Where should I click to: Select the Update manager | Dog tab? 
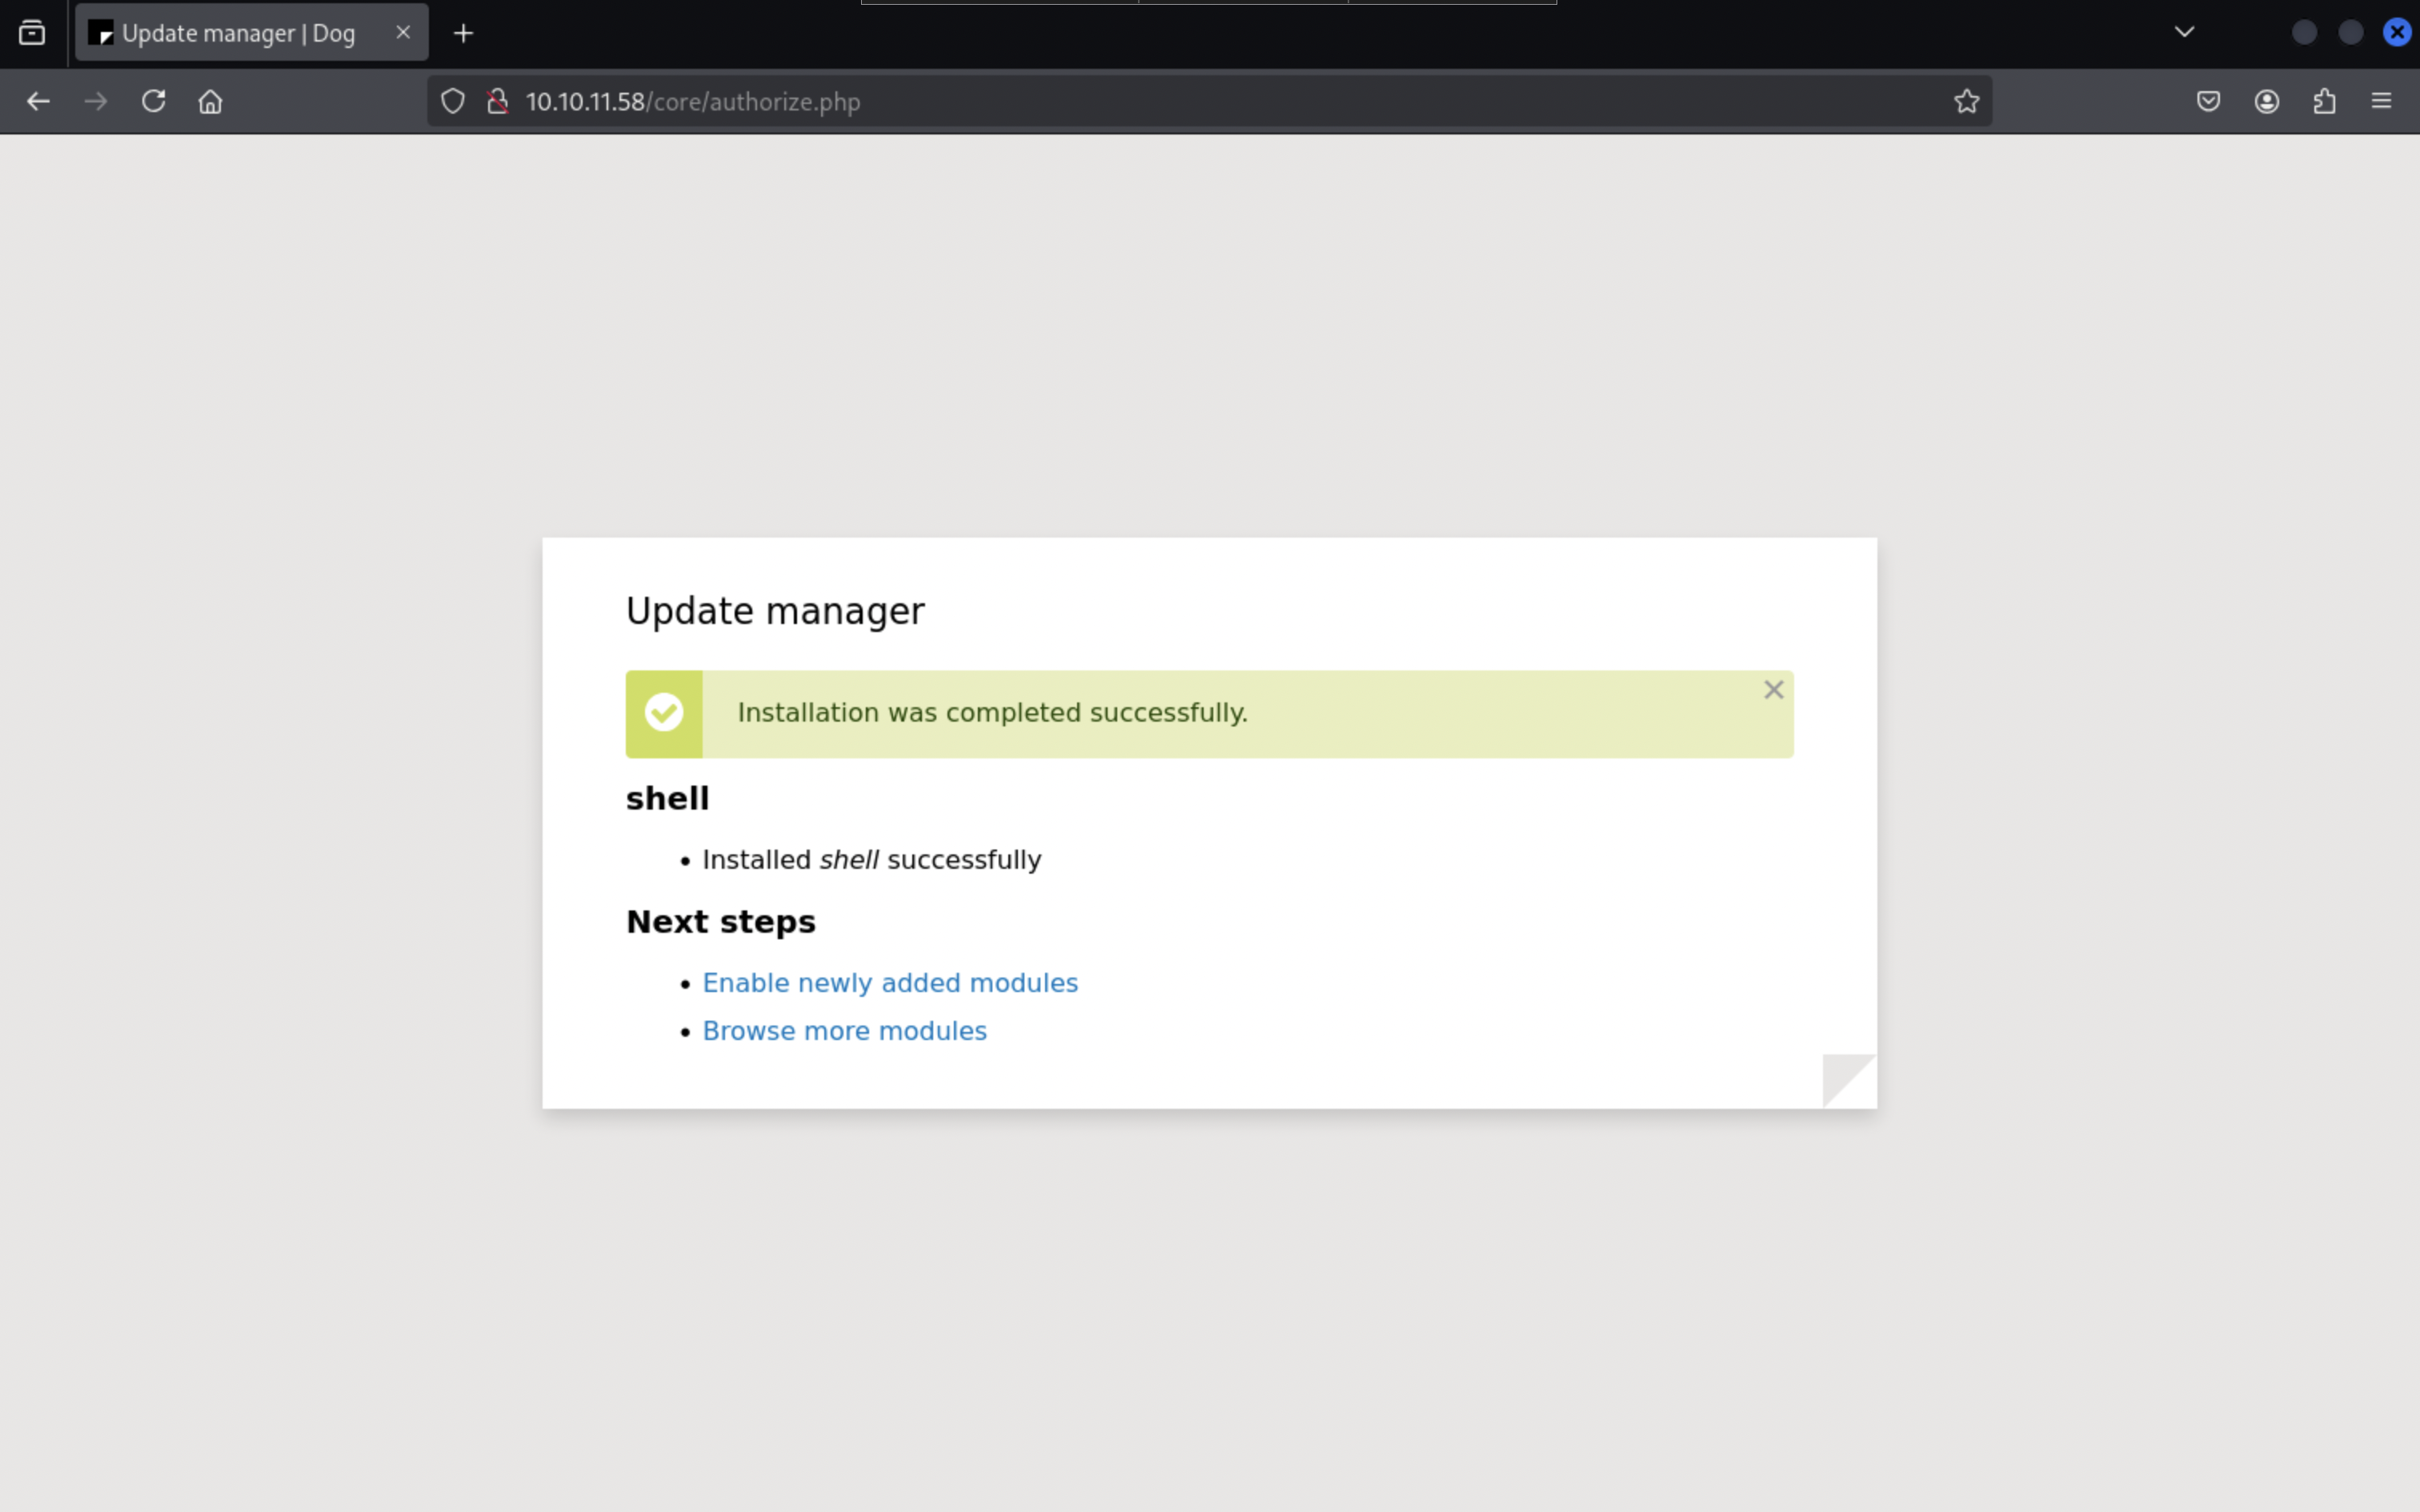[238, 33]
